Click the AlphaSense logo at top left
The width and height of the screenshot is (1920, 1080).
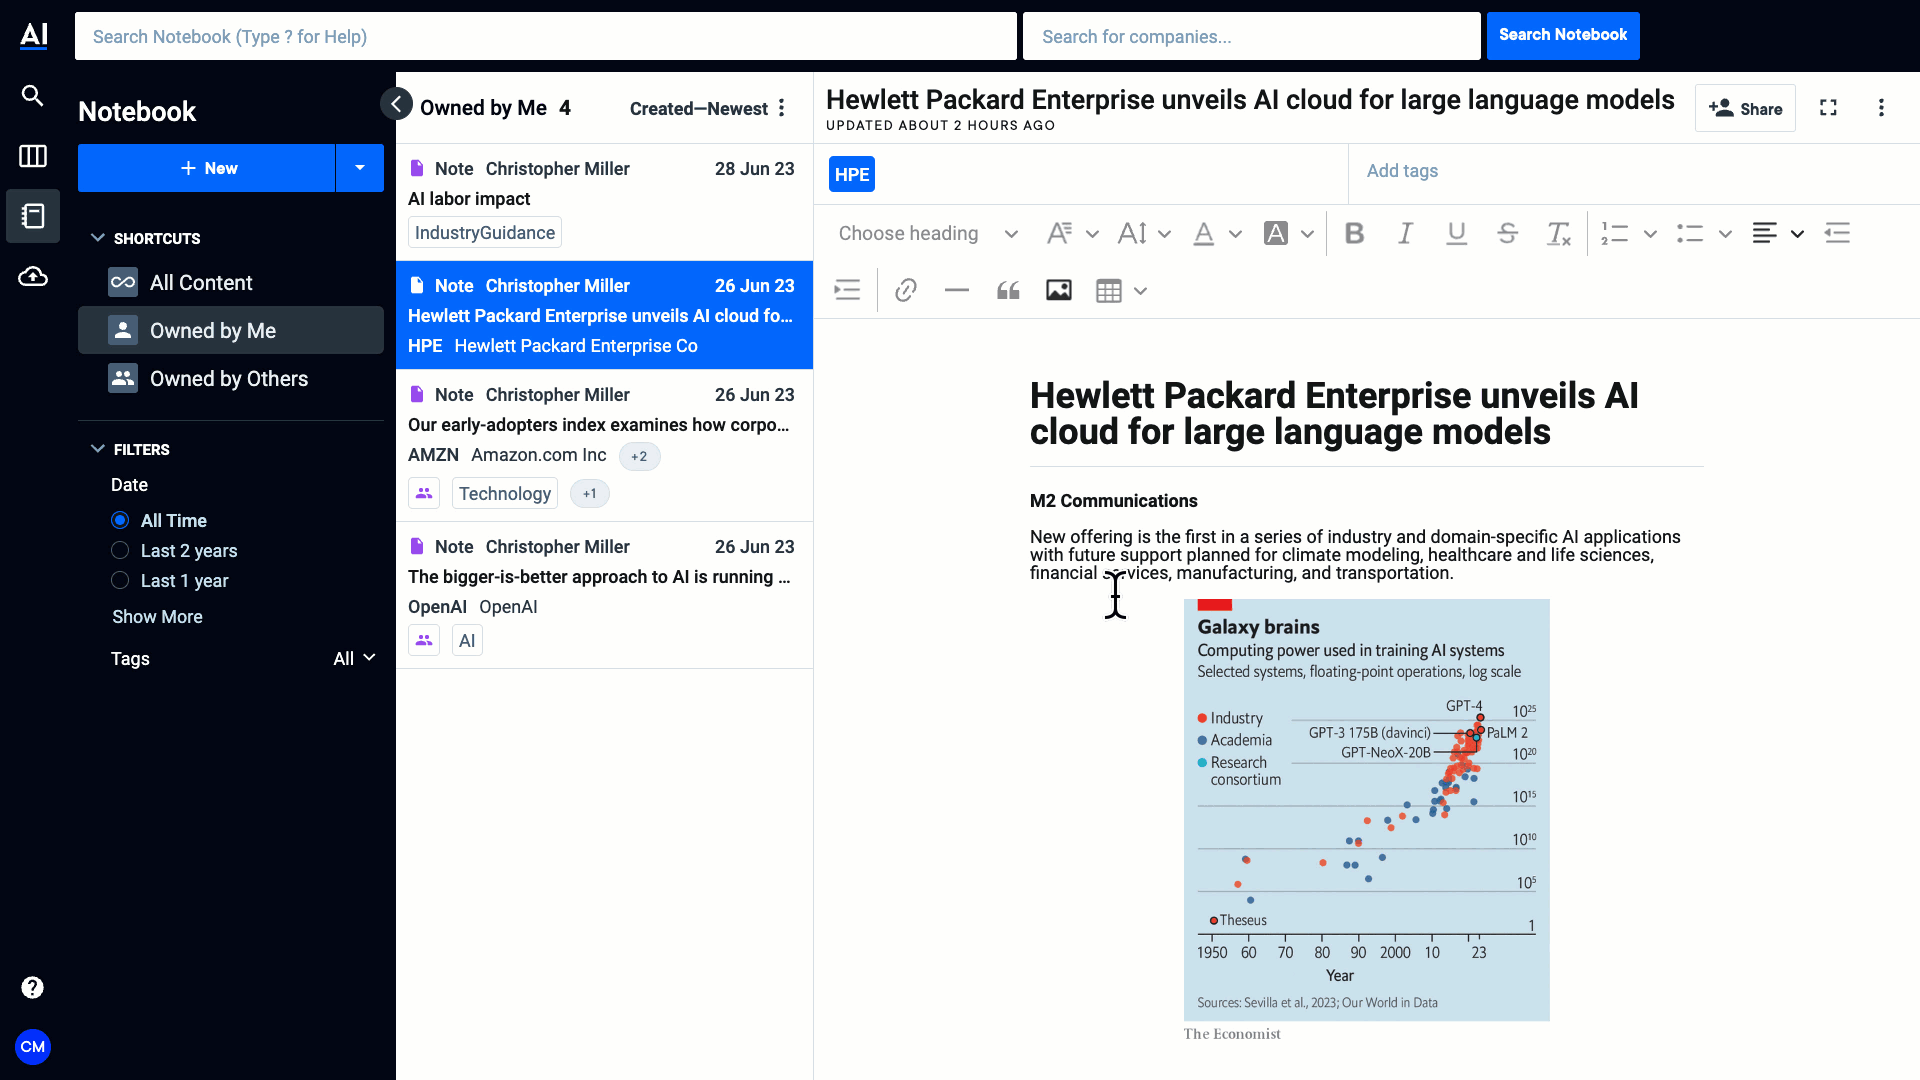(34, 36)
